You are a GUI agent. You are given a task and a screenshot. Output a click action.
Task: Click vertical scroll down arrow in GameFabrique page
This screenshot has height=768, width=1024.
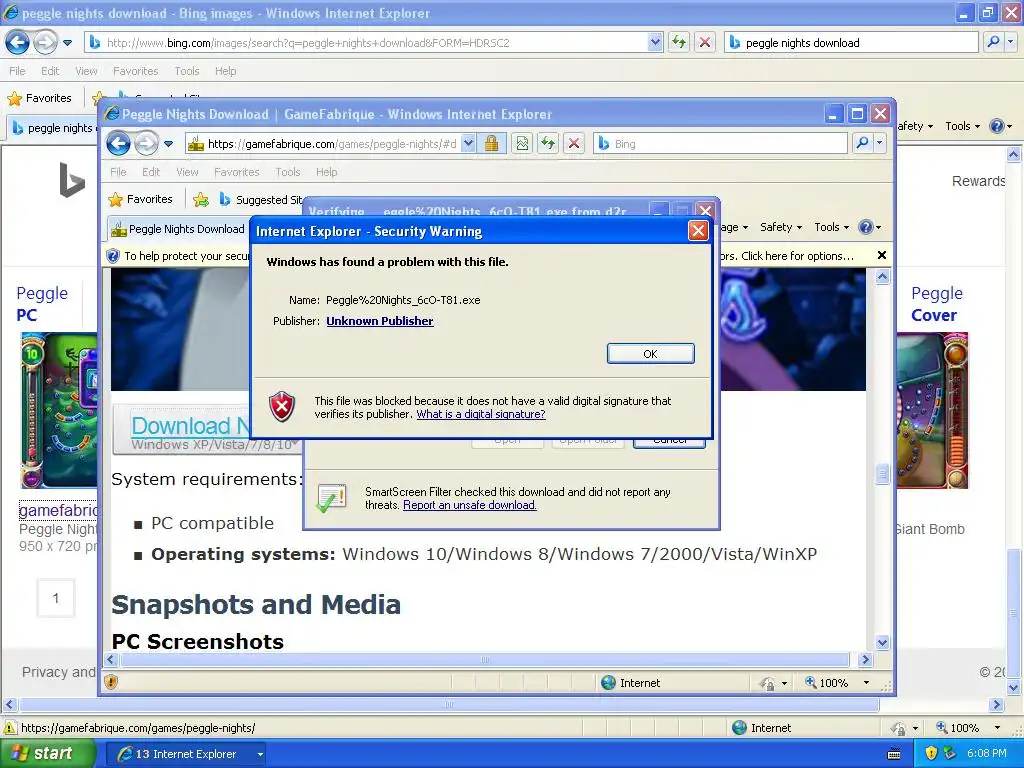[882, 643]
